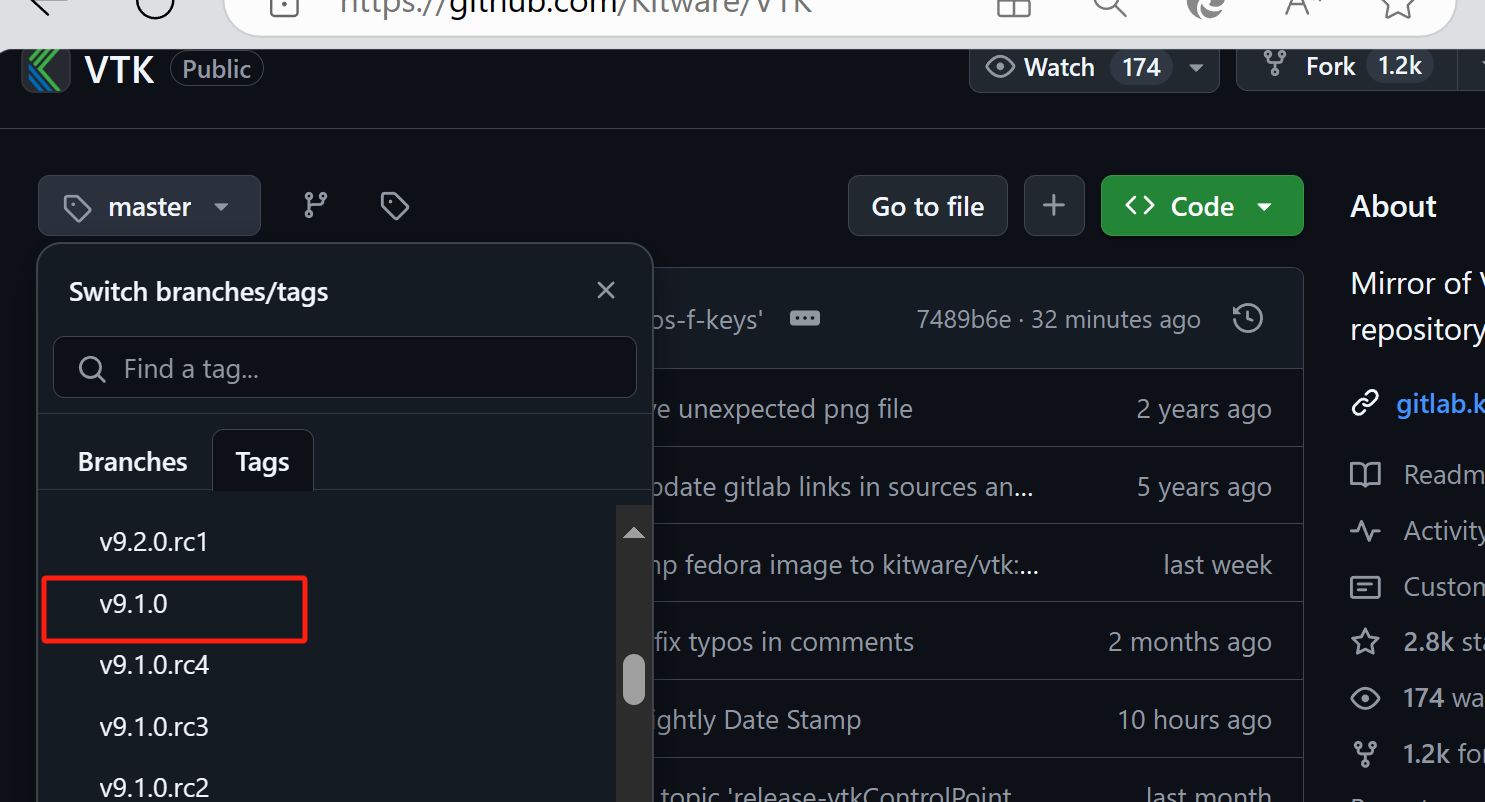Switch to the Branches tab
This screenshot has width=1485, height=802.
point(133,462)
